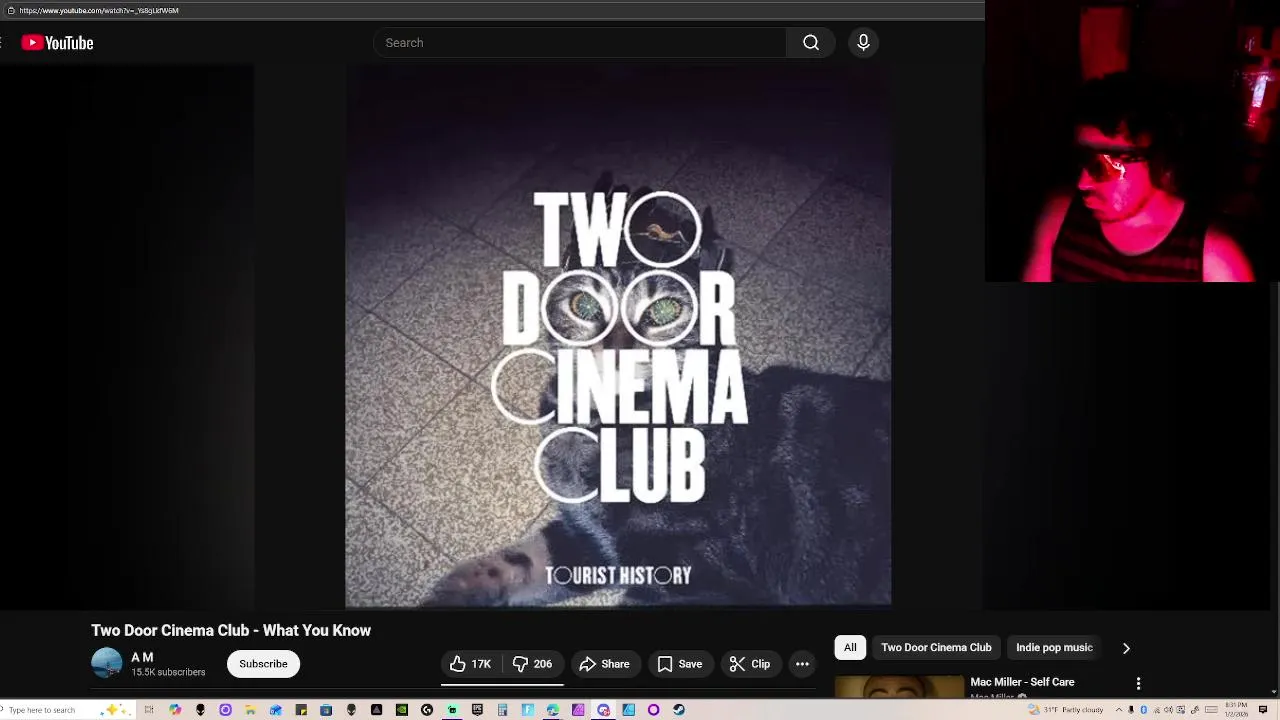Image resolution: width=1280 pixels, height=720 pixels.
Task: Select the Indie pop music chip
Action: [x=1054, y=647]
